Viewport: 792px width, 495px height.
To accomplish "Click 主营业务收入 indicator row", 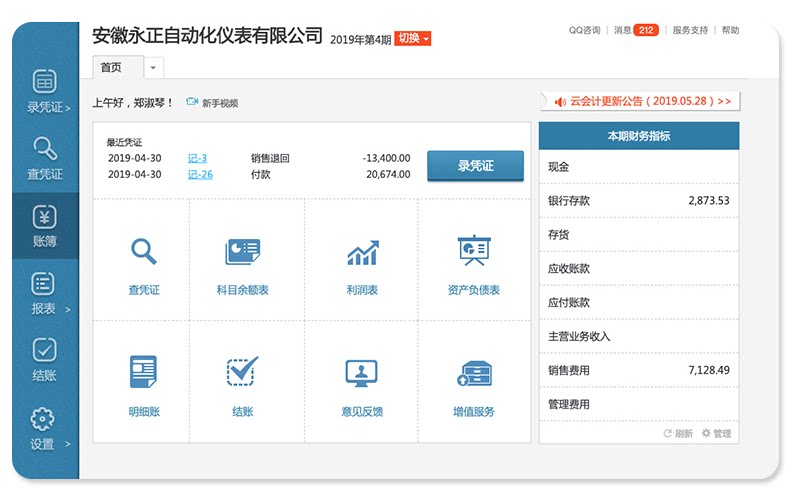I will tap(639, 336).
